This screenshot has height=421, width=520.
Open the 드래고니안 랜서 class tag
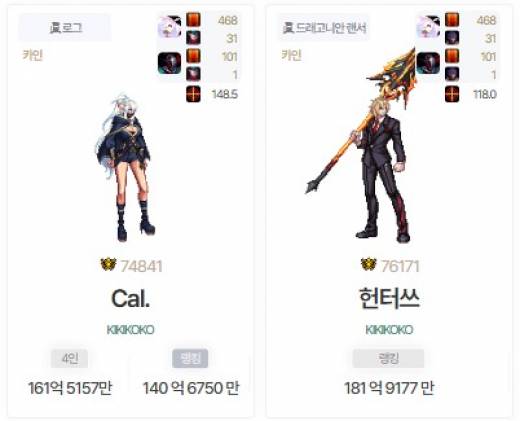pyautogui.click(x=324, y=28)
